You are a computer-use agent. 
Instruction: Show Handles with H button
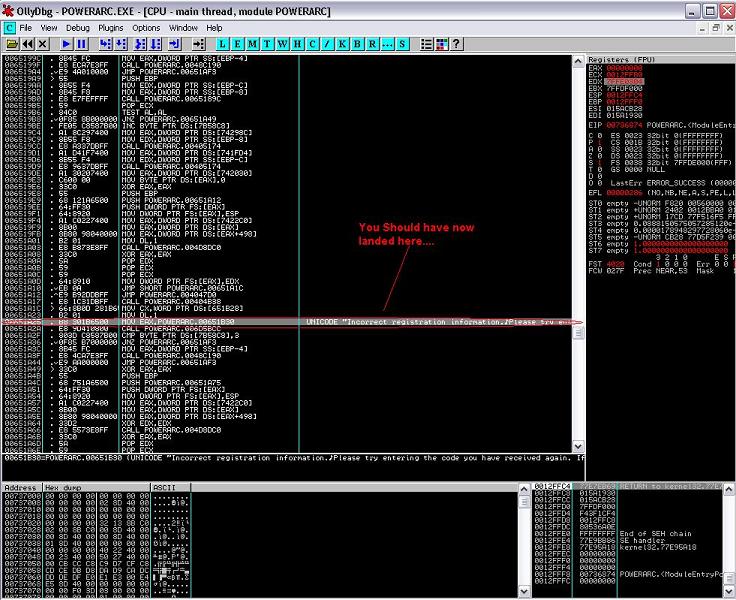click(x=298, y=44)
